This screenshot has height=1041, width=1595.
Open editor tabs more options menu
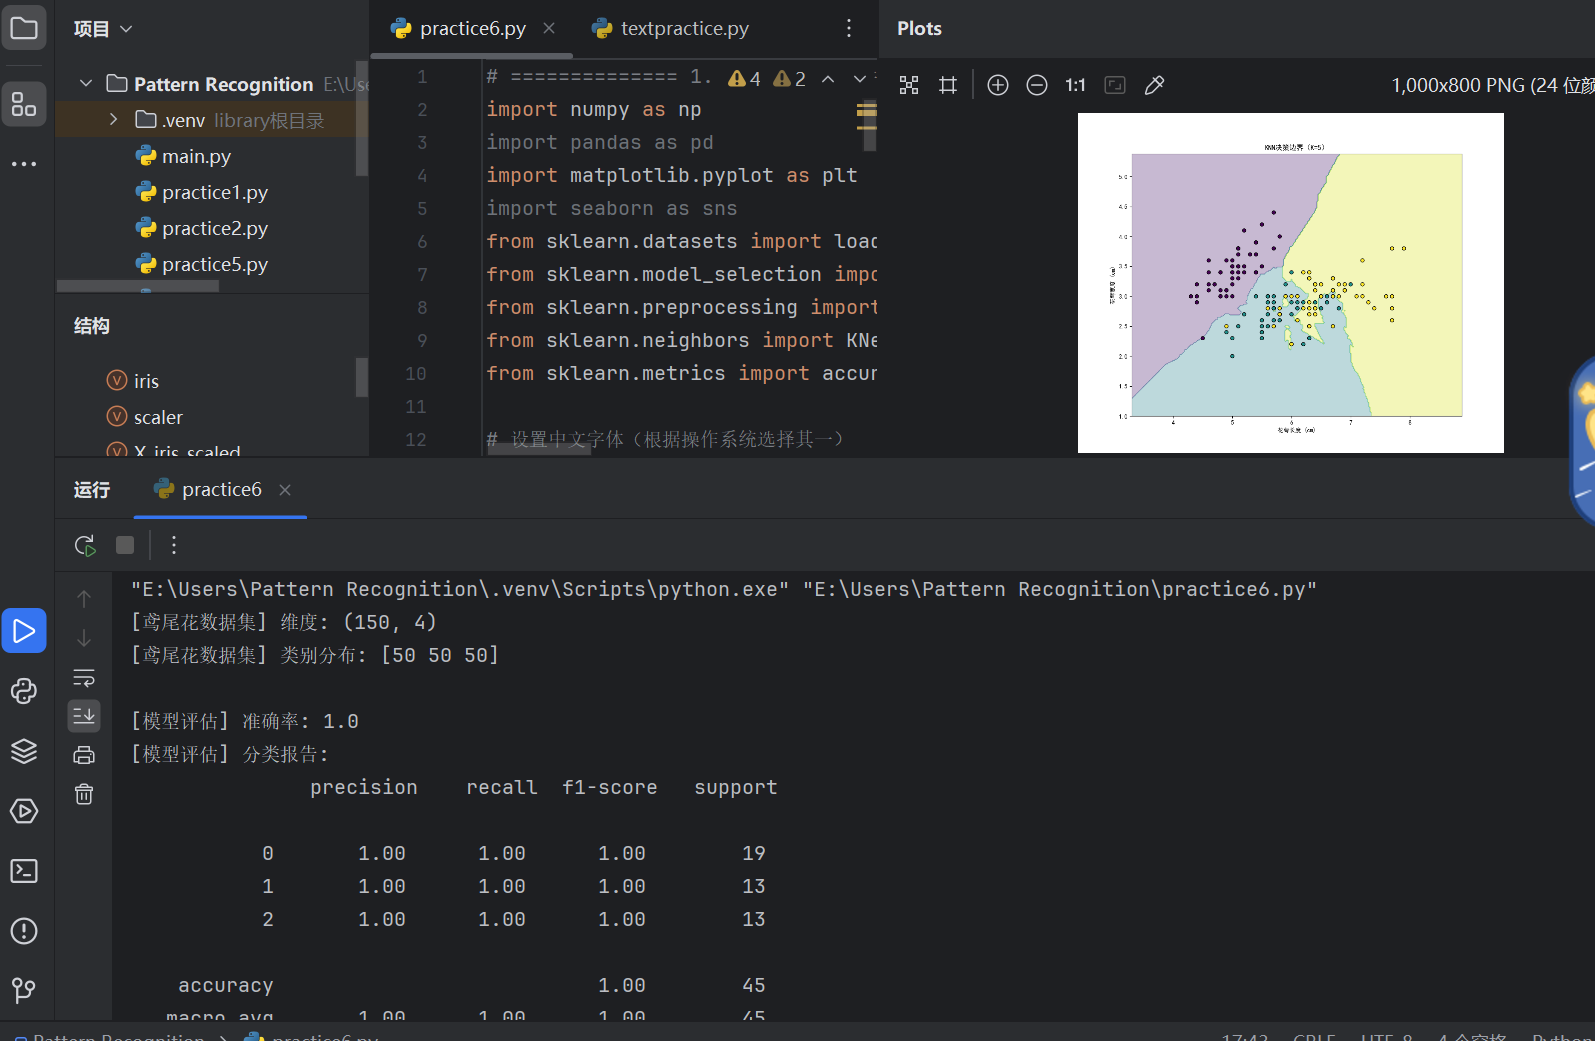point(849,28)
